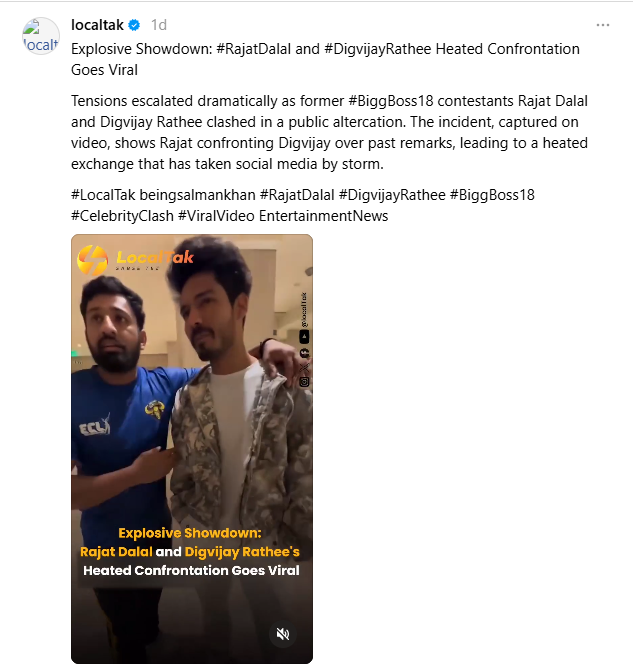The height and width of the screenshot is (665, 633).
Task: Click the Facebook icon on the video's side strip
Action: [304, 353]
